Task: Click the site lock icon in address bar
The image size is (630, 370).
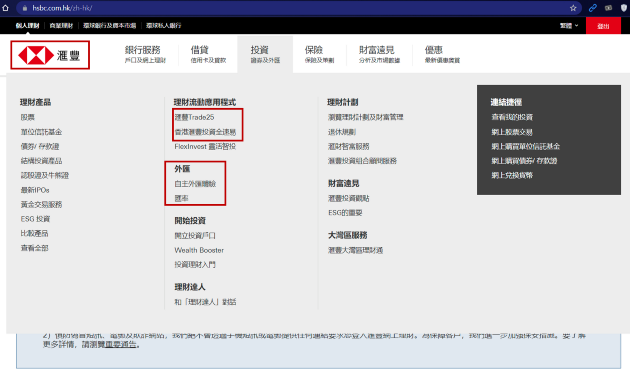Action: [25, 8]
